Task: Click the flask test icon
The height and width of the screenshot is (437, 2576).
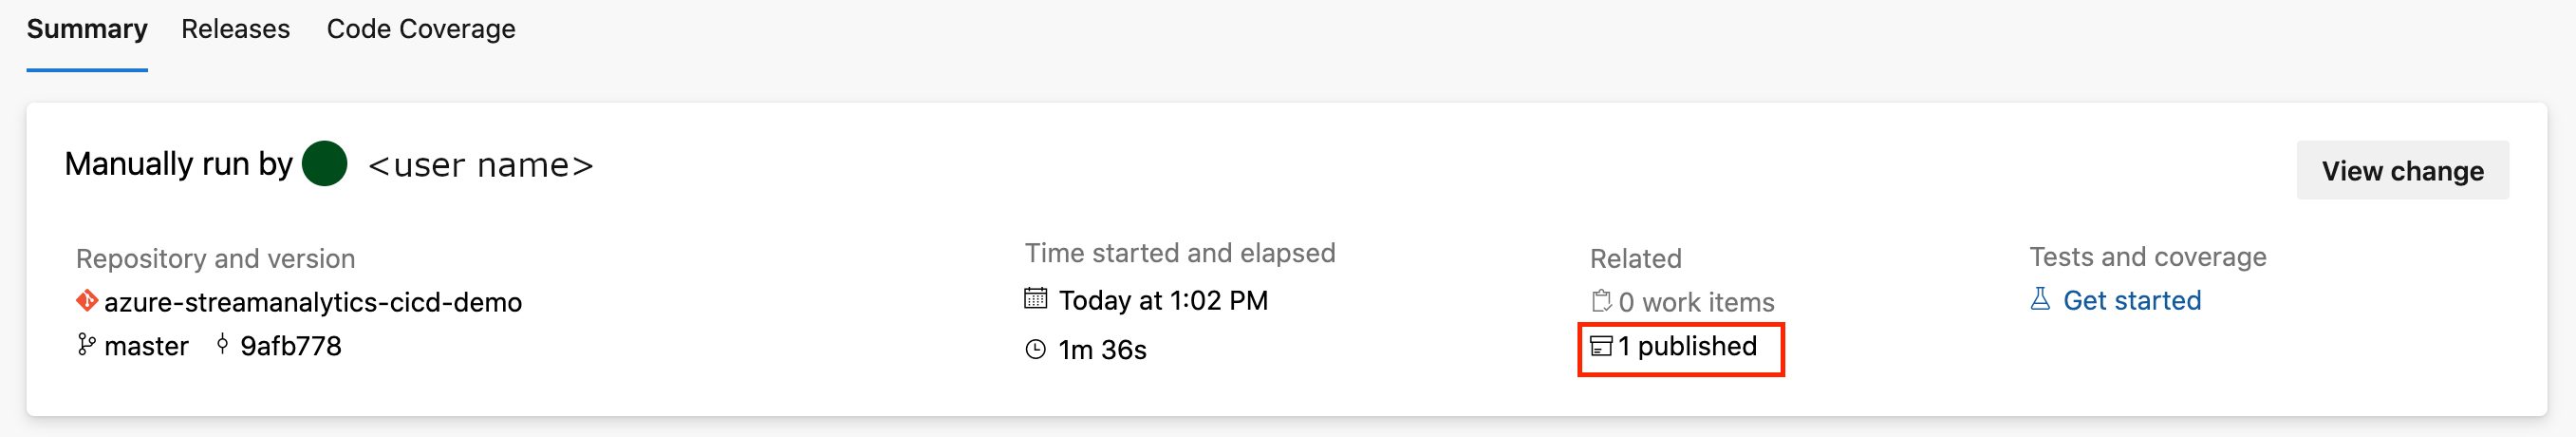Action: point(2041,299)
